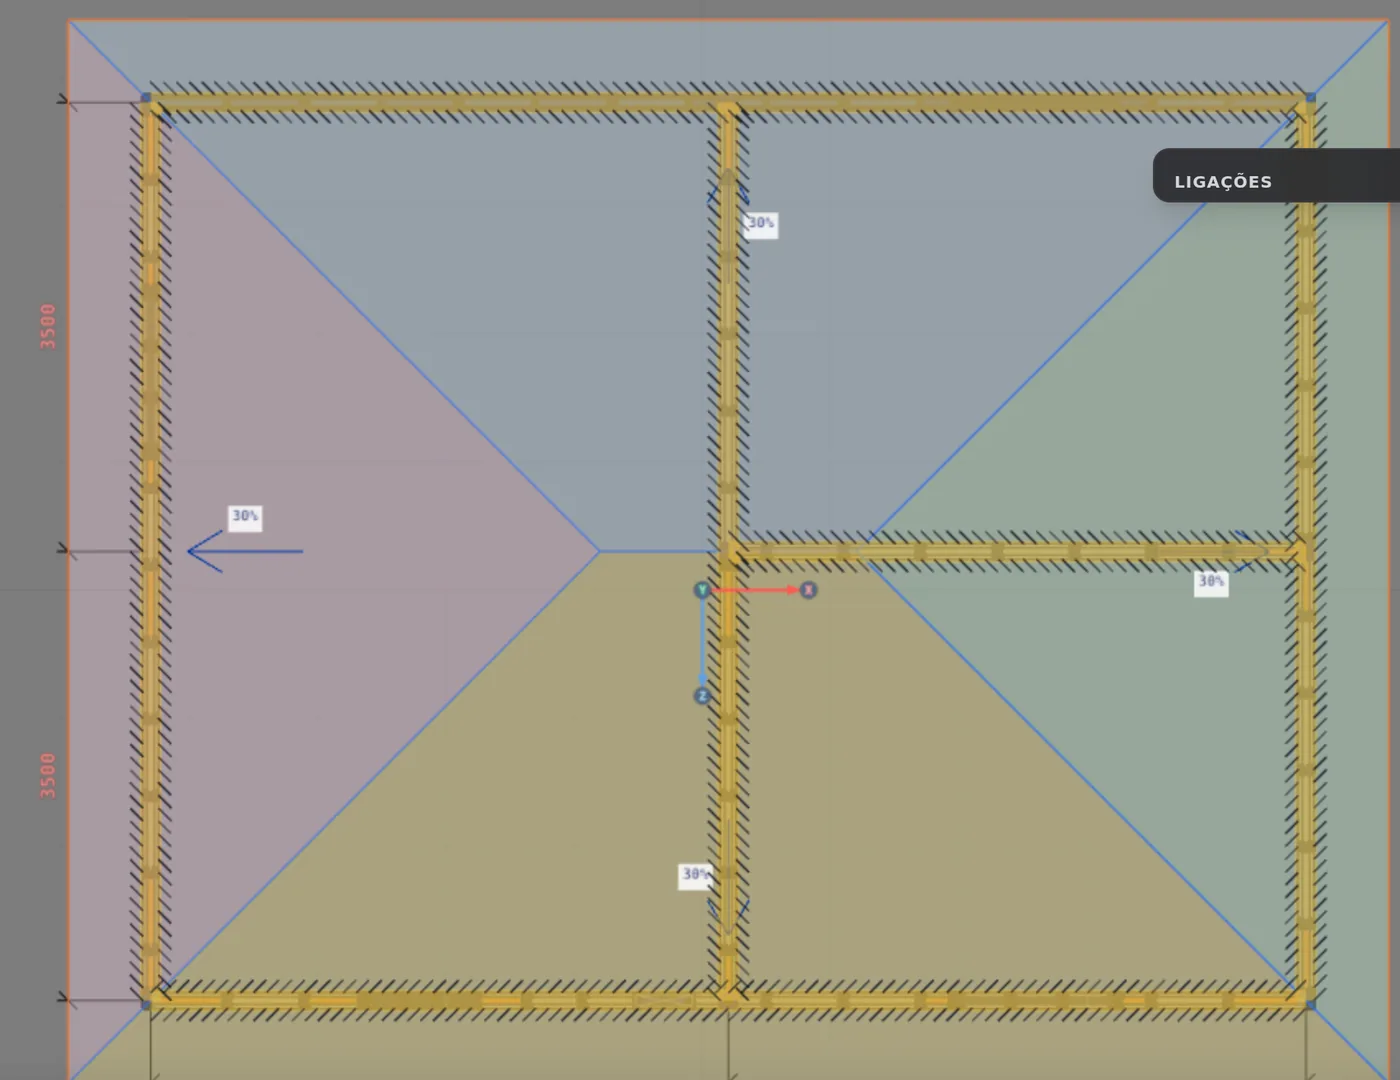This screenshot has height=1080, width=1400.
Task: Select the red X axis handle
Action: pyautogui.click(x=808, y=590)
